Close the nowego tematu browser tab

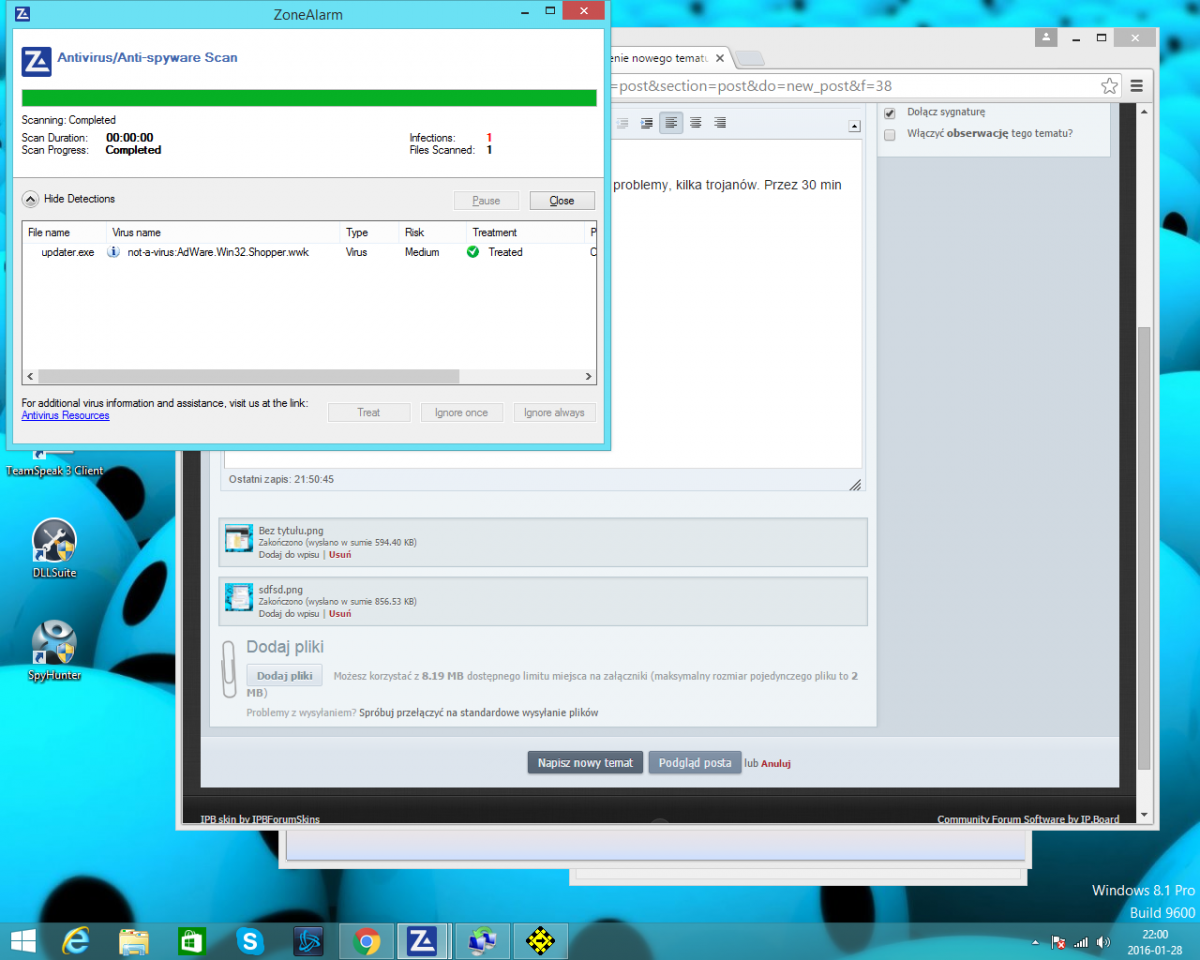pyautogui.click(x=721, y=58)
